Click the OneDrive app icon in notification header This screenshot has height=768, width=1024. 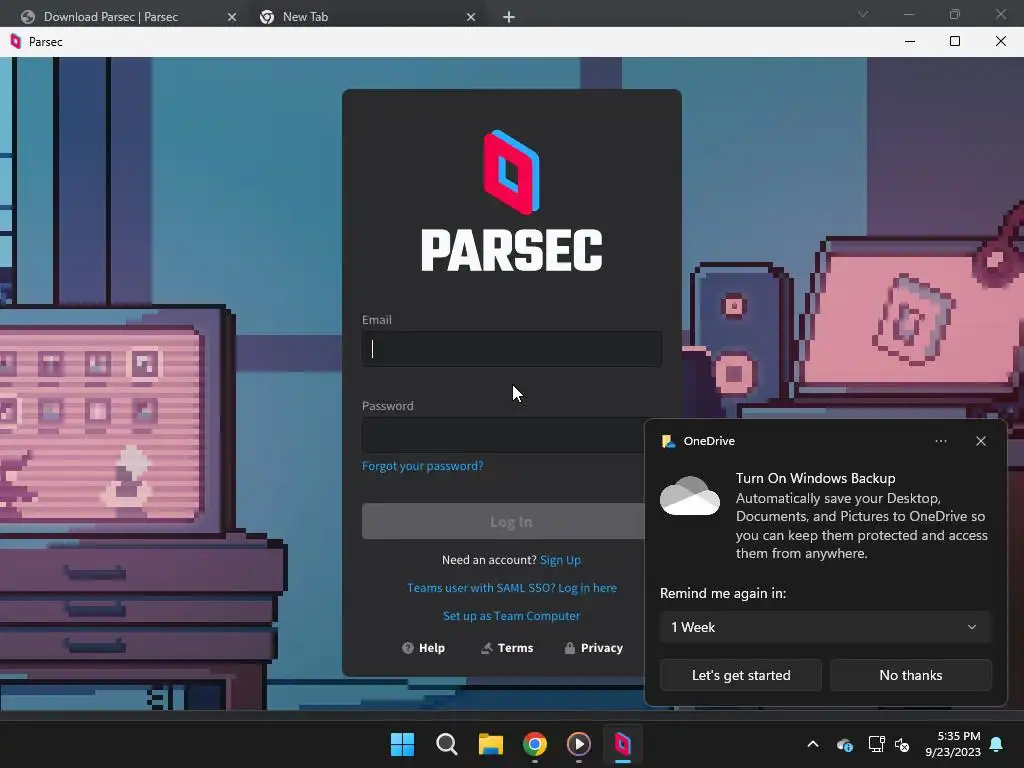668,441
